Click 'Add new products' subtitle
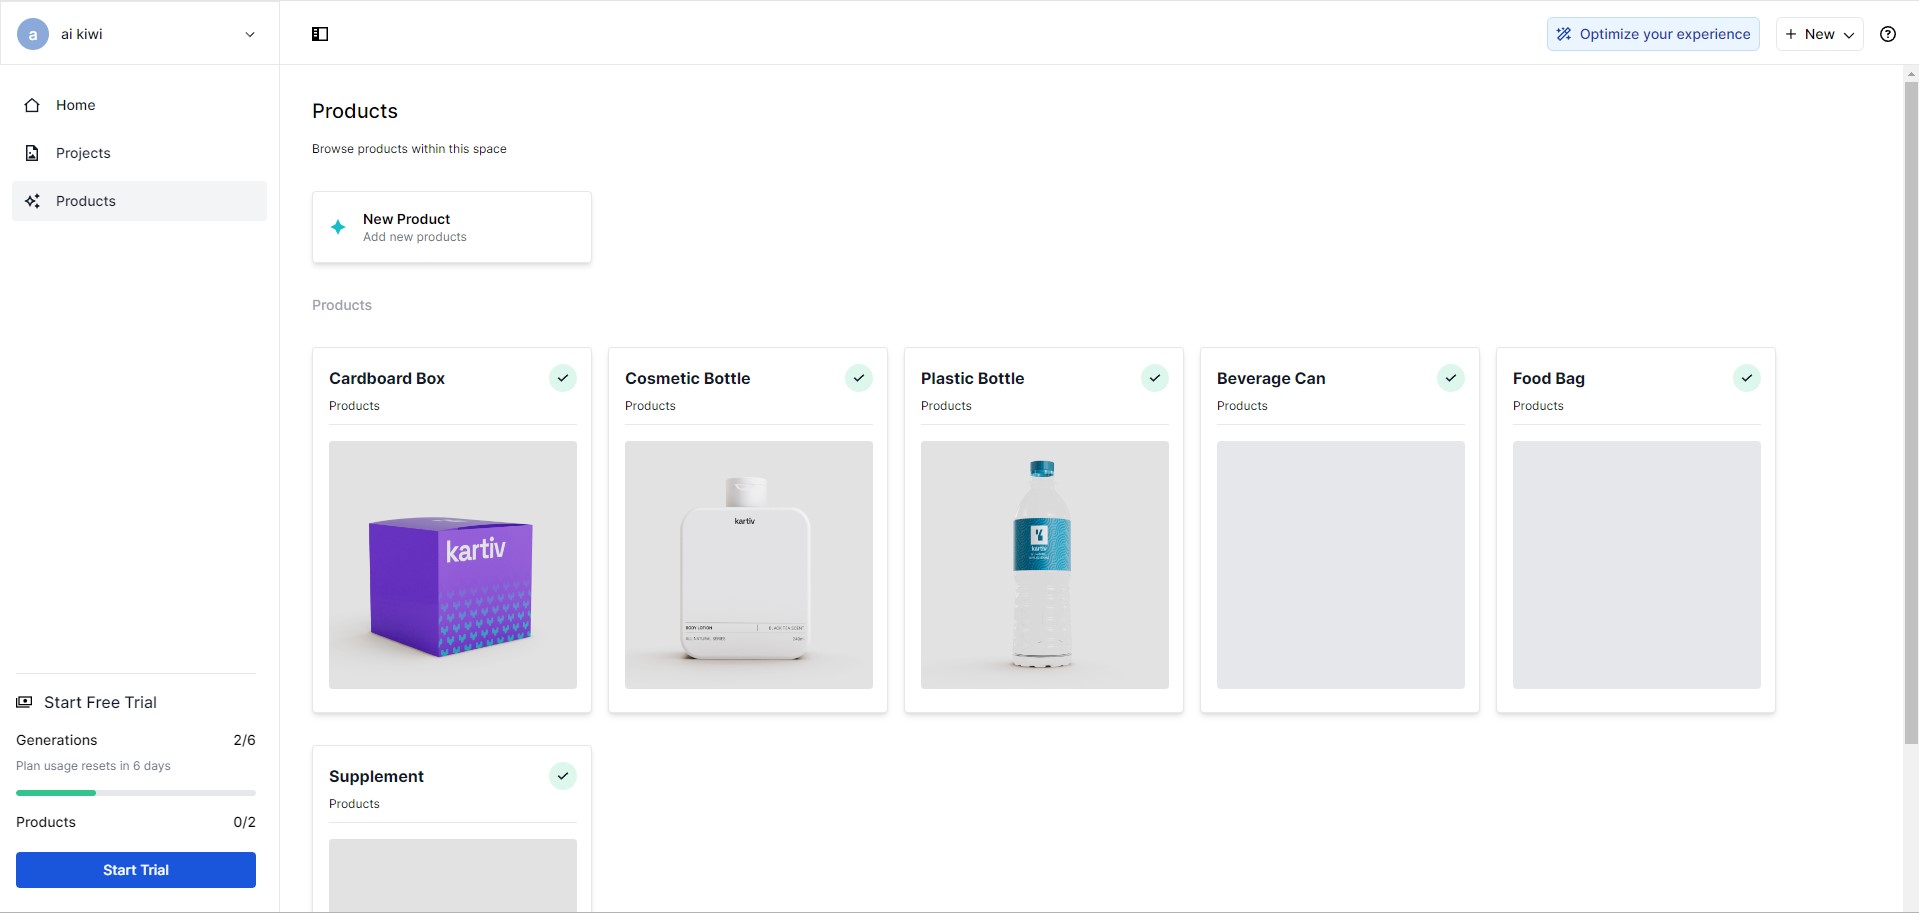 (415, 237)
